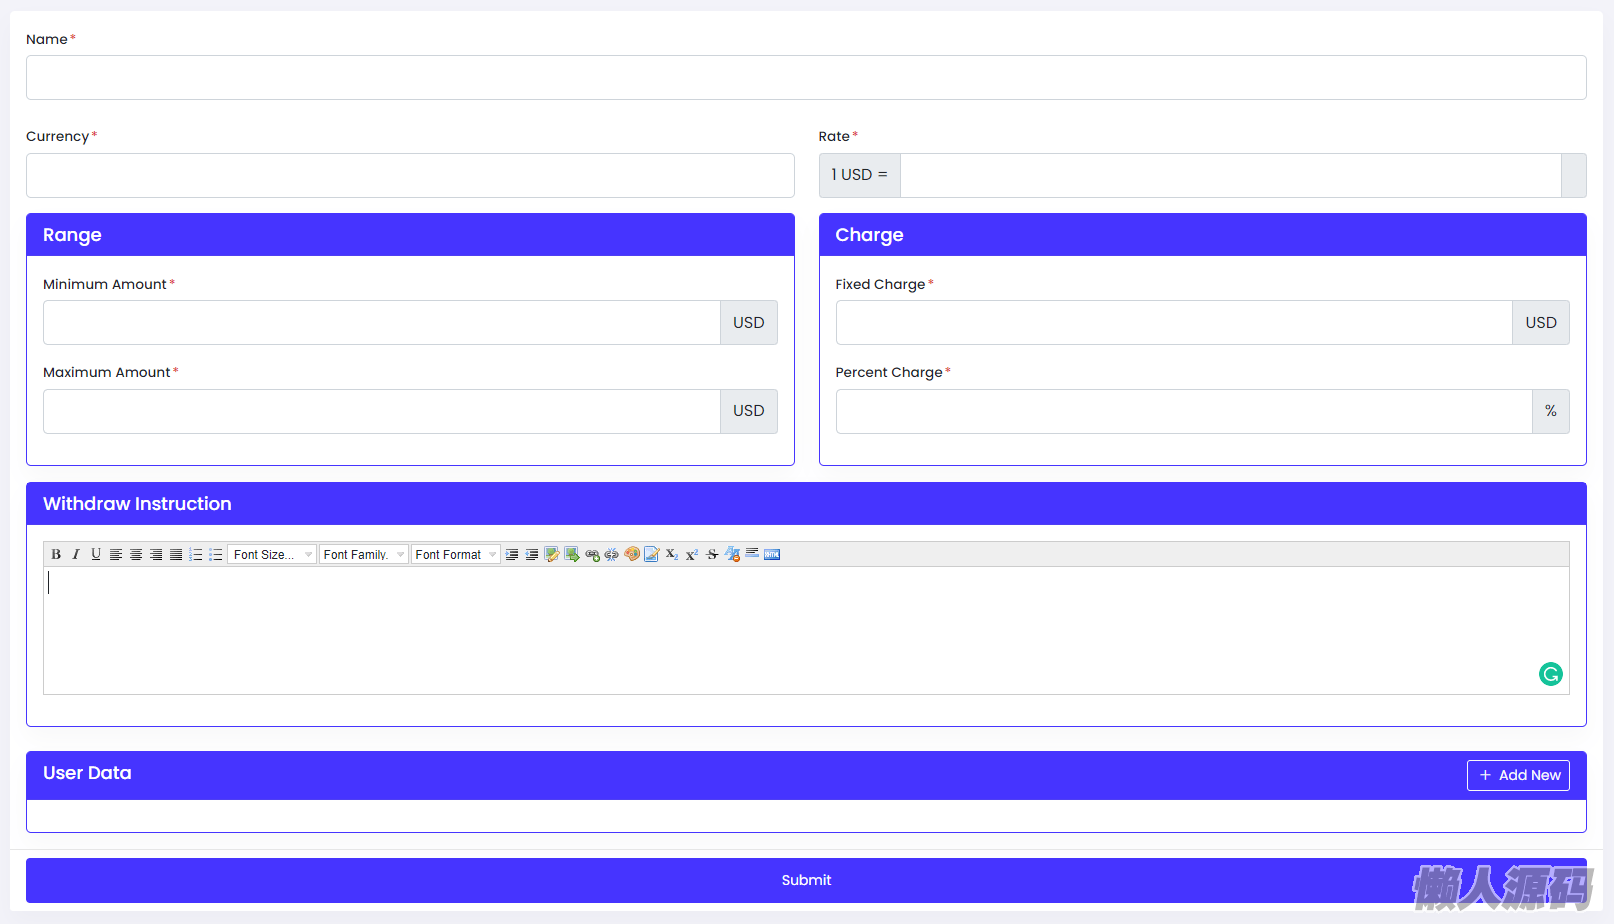Toggle bold formatting in the instruction editor
The width and height of the screenshot is (1614, 924).
pos(56,554)
